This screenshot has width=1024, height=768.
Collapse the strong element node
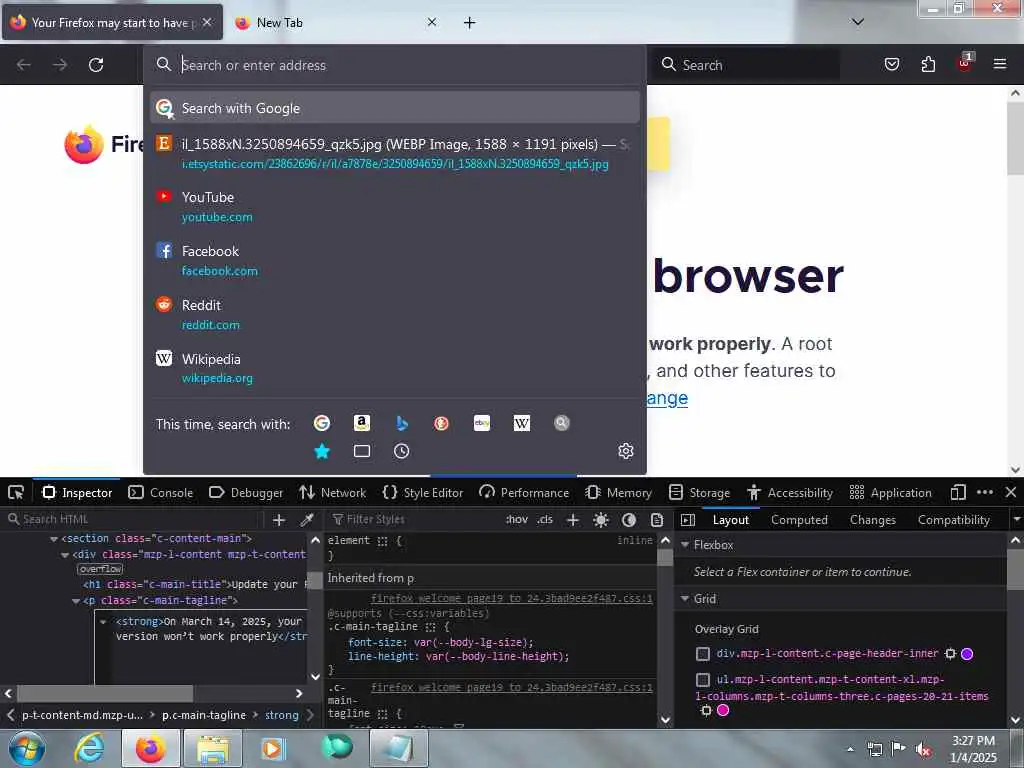pyautogui.click(x=103, y=622)
